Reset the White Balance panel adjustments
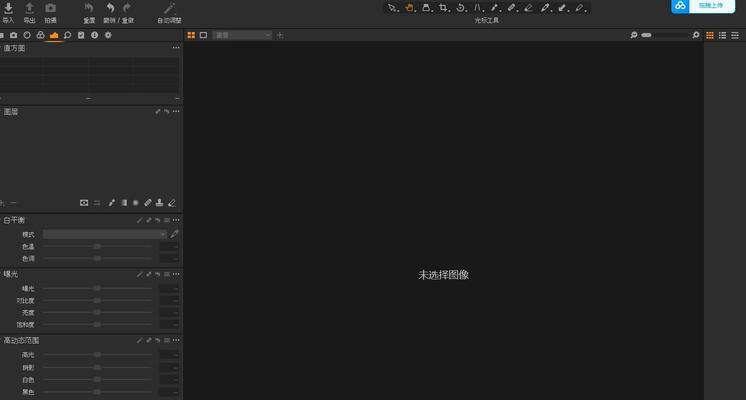 (x=157, y=220)
